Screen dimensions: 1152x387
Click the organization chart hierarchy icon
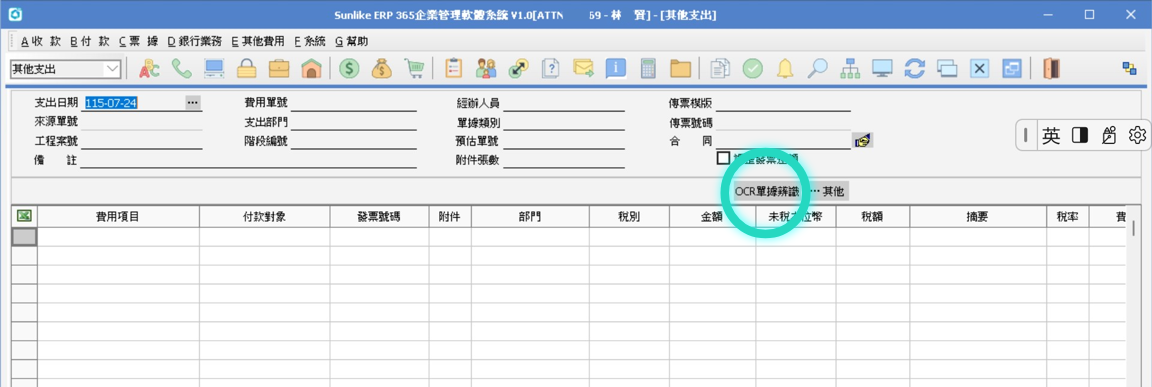pos(849,68)
